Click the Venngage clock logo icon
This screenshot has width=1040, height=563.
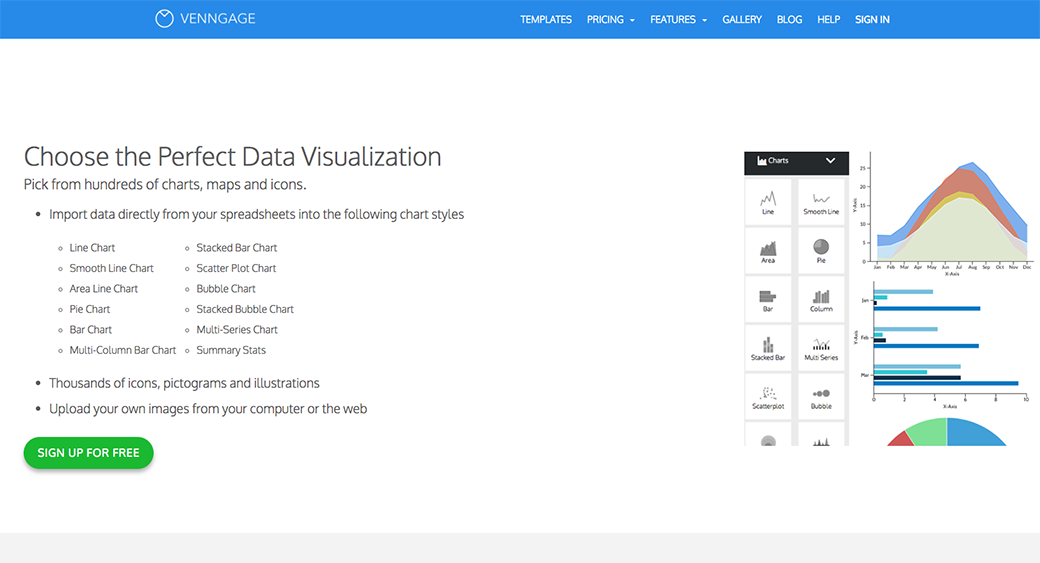tap(164, 19)
